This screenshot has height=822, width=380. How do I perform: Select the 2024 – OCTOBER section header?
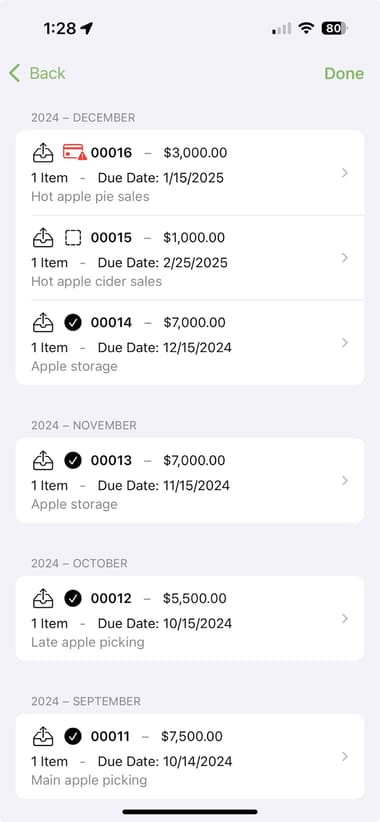[79, 563]
